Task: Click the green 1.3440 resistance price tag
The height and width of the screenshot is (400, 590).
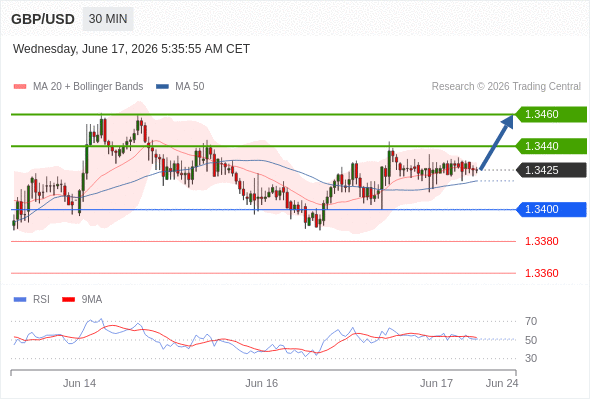Action: tap(550, 146)
